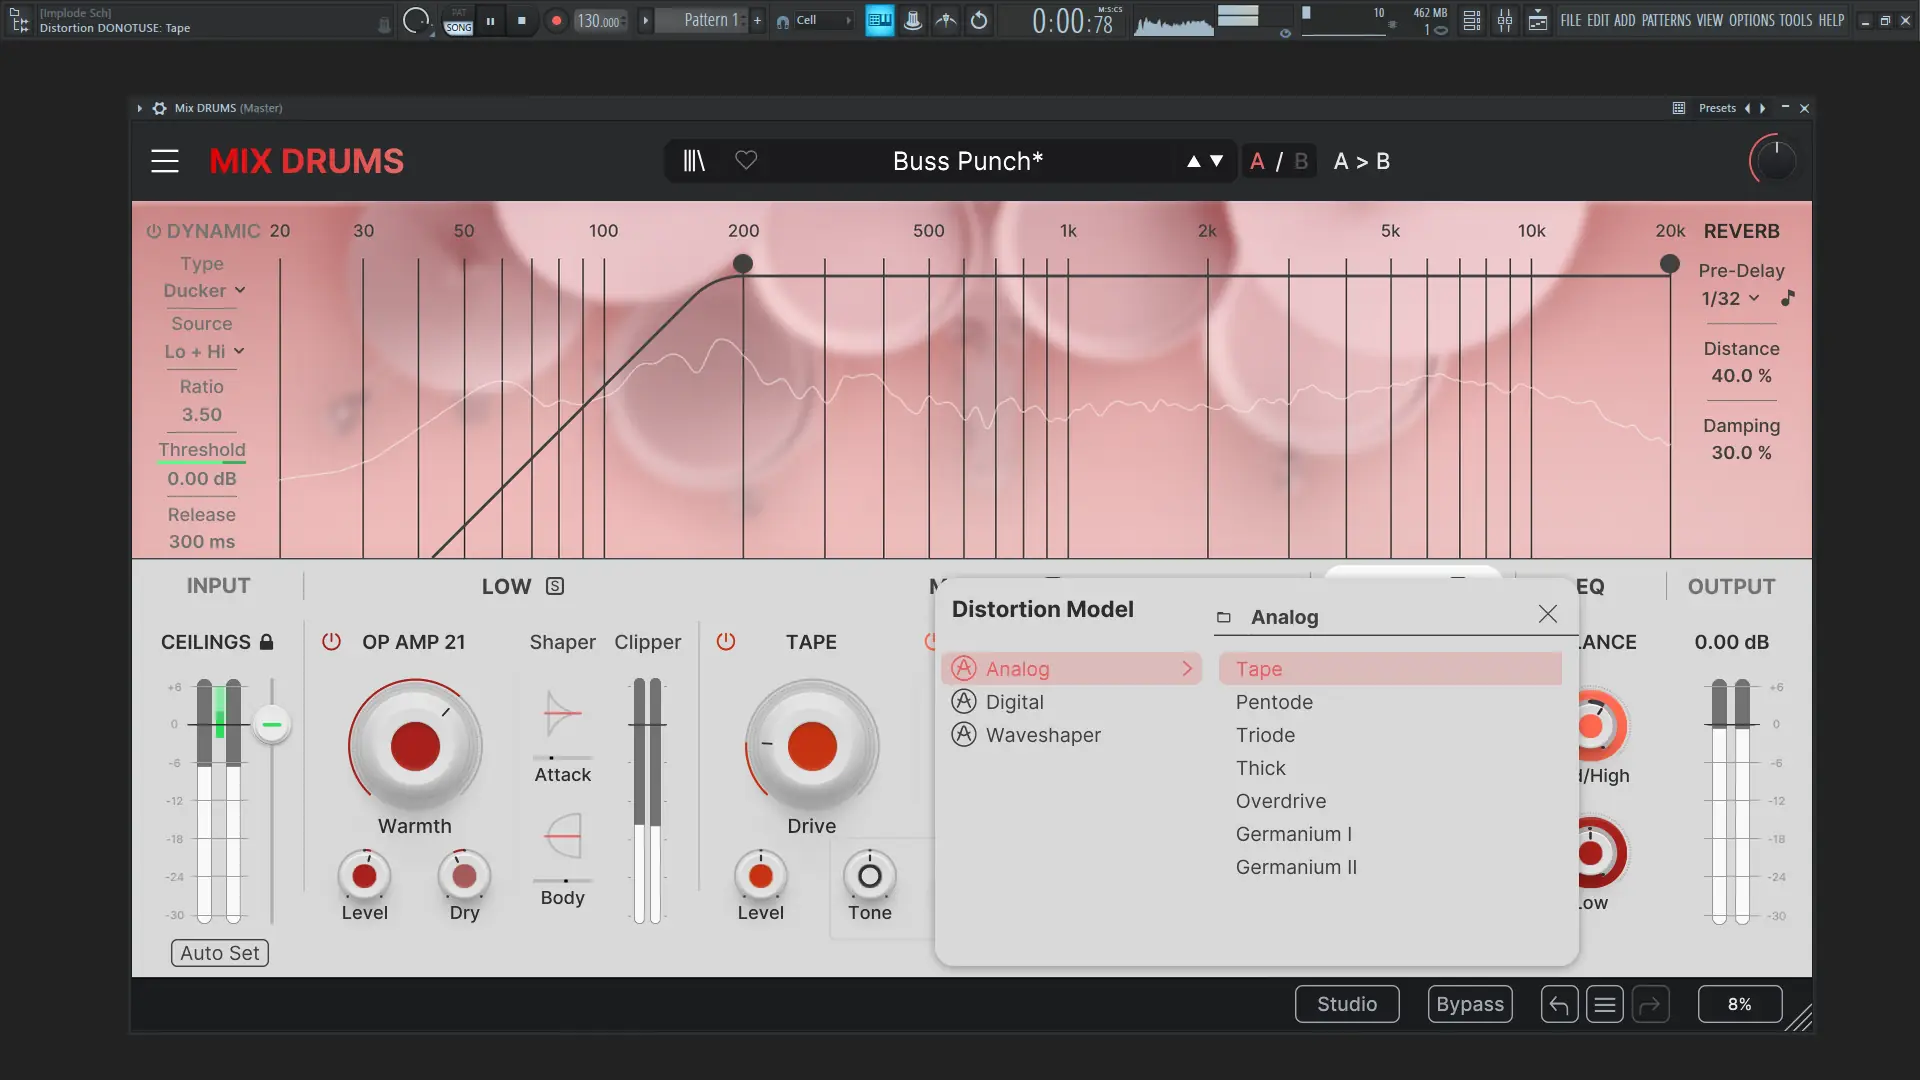
Task: Solo the LOW band via S icon
Action: point(555,587)
